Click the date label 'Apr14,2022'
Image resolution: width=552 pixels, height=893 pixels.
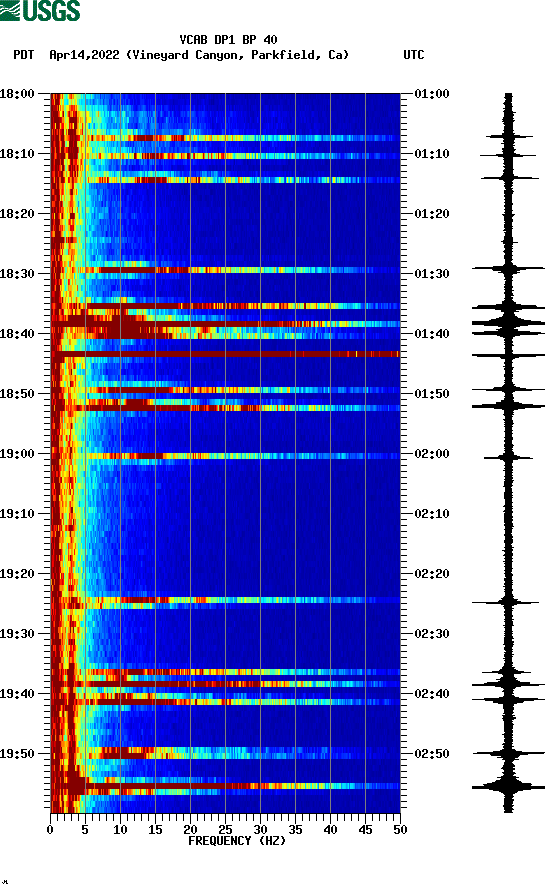click(x=84, y=55)
